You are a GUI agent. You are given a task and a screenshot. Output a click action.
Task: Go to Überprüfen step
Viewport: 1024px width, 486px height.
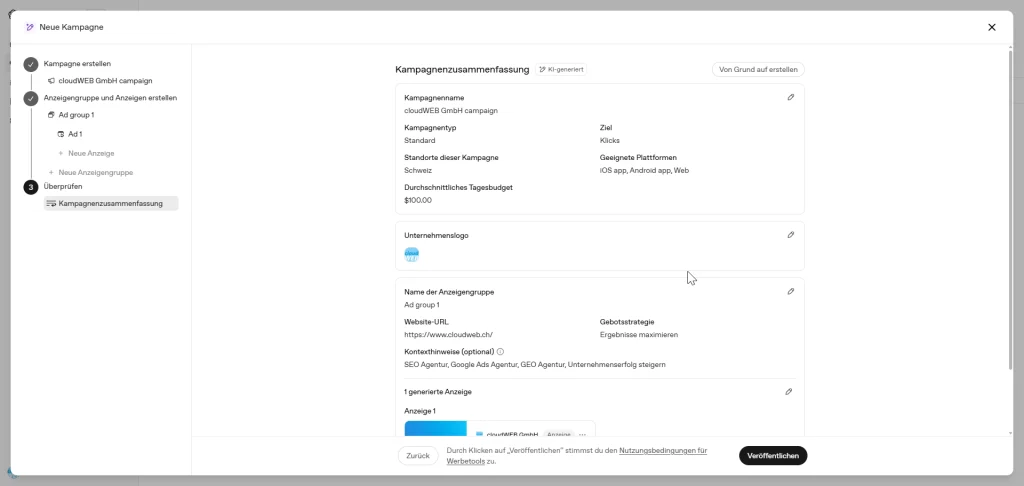[x=63, y=187]
